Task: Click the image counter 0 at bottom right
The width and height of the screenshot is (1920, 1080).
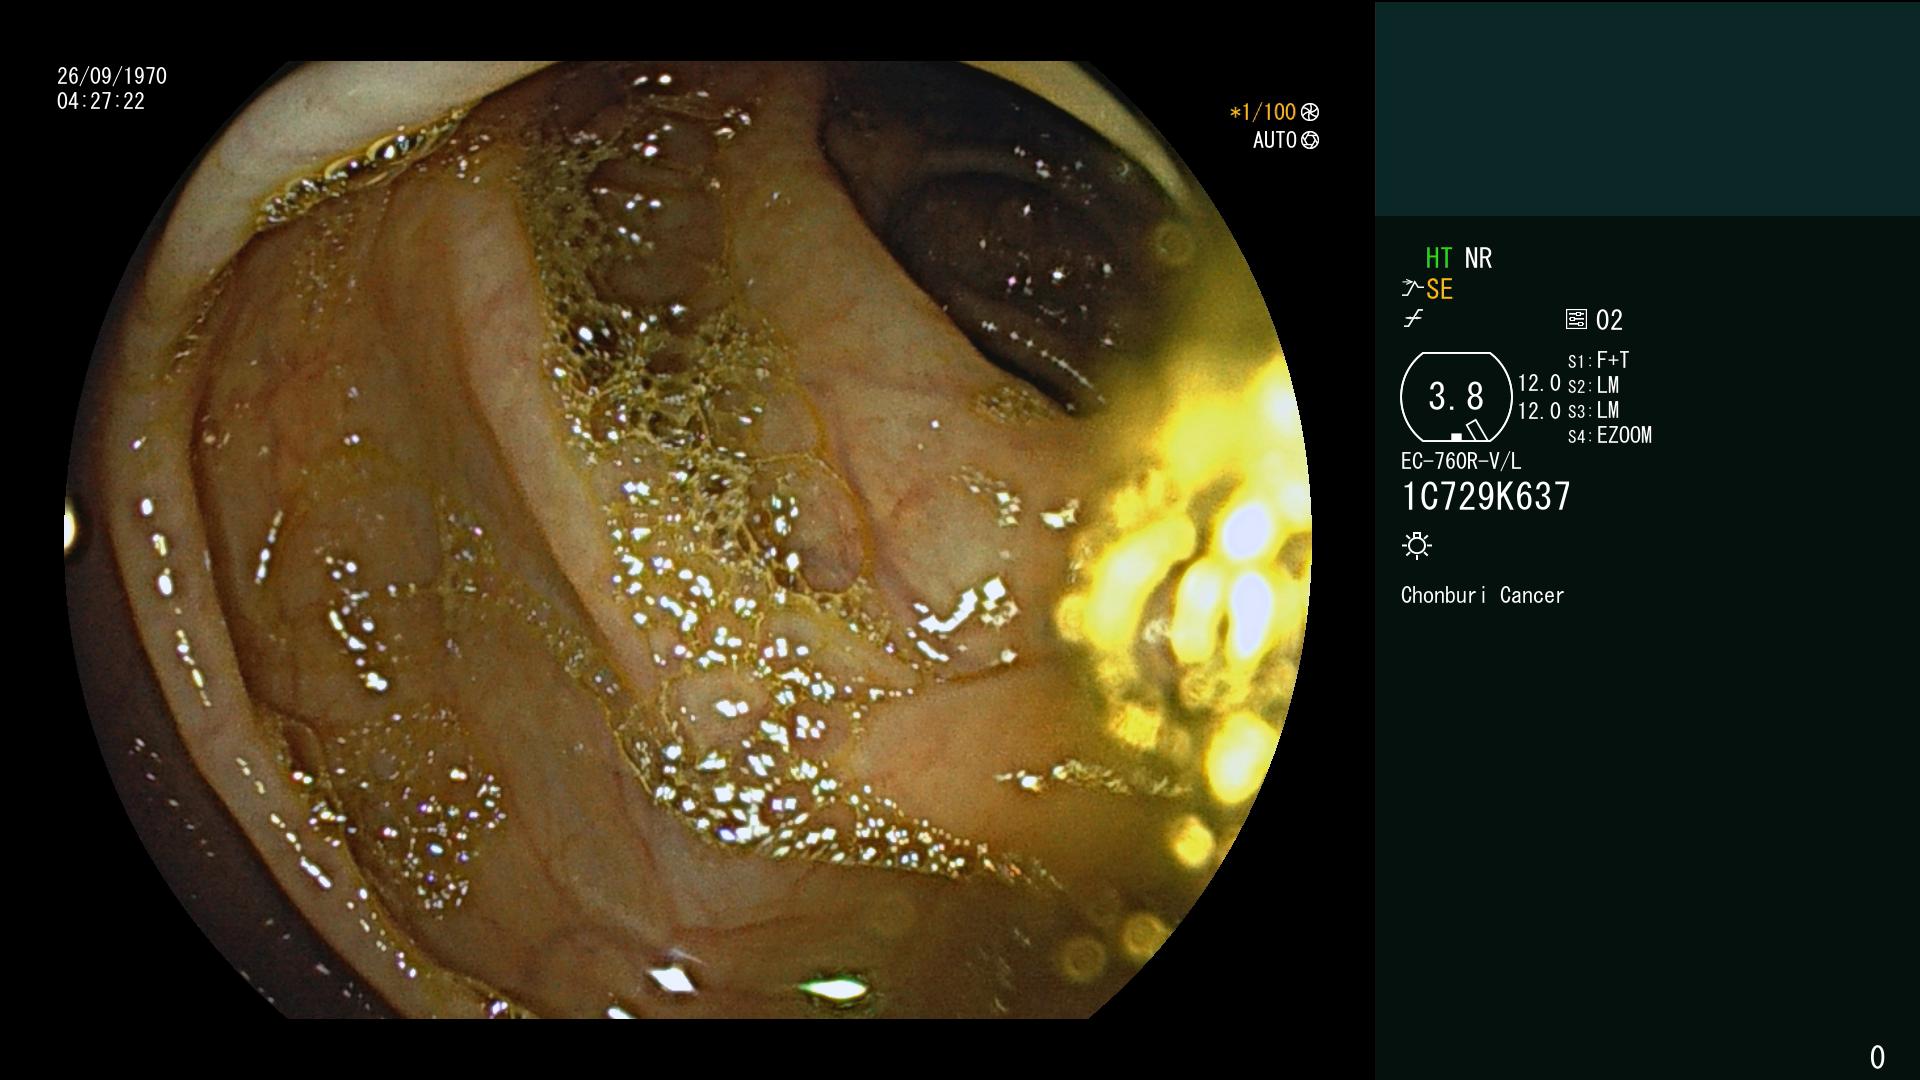Action: pyautogui.click(x=1877, y=1057)
